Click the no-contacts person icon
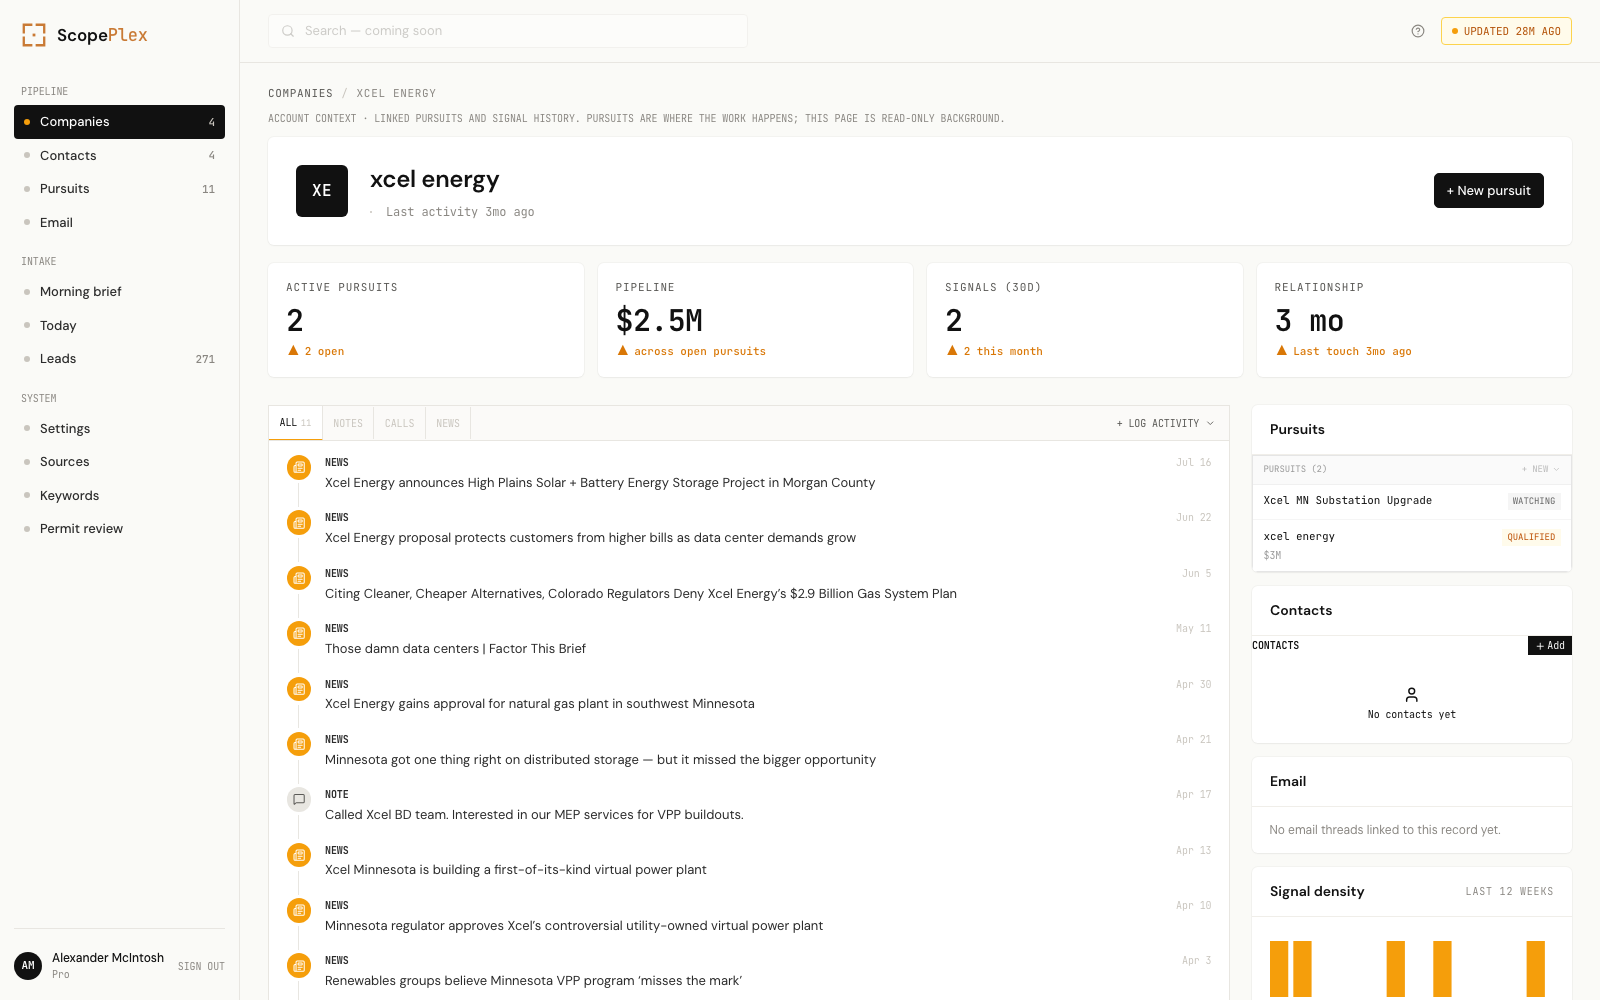The image size is (1600, 1000). (x=1412, y=694)
